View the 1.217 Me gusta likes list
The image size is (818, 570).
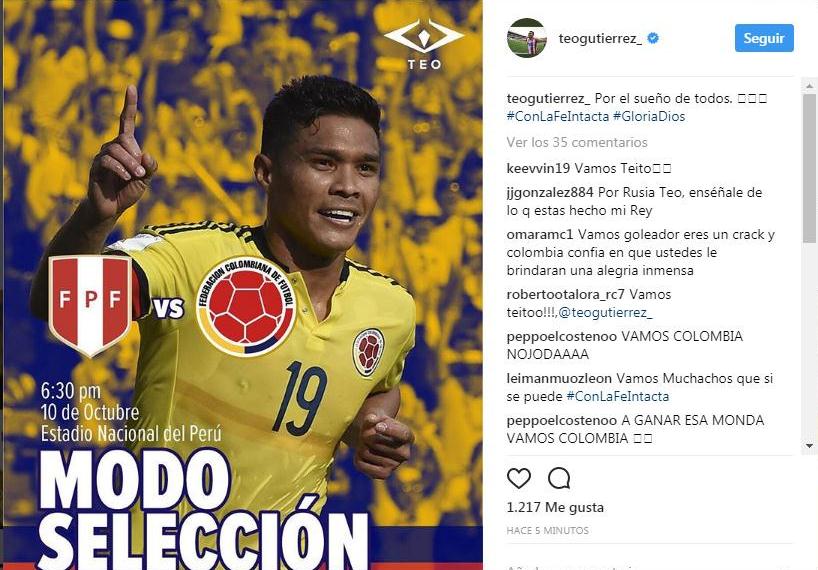[x=555, y=507]
